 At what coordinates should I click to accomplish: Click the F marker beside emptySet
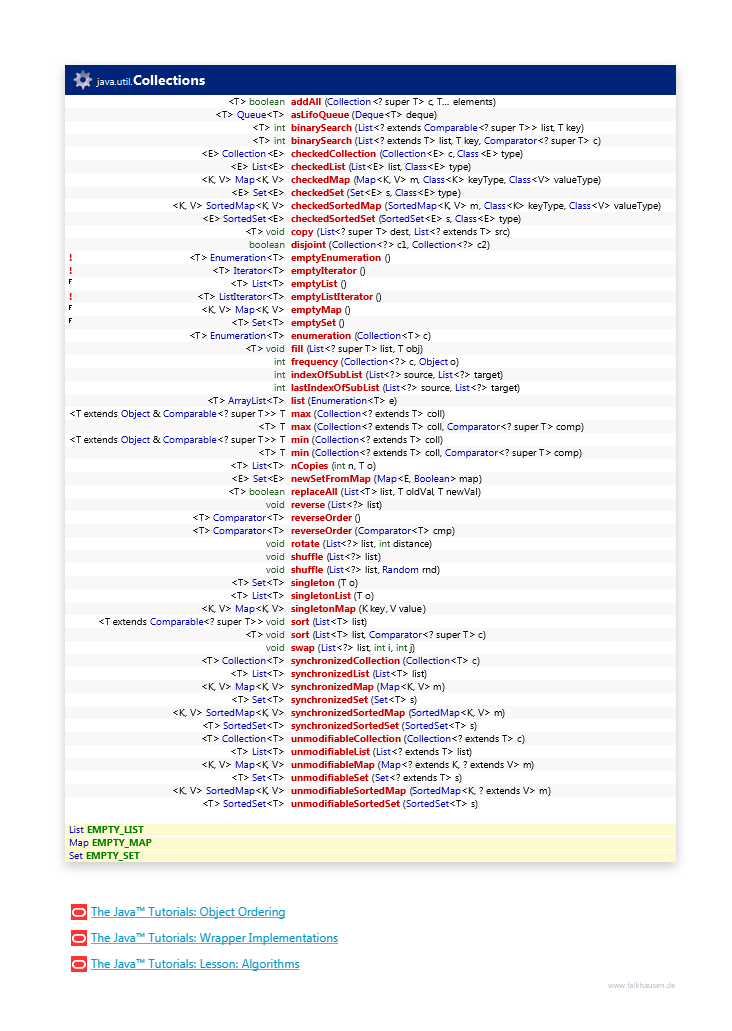click(x=70, y=321)
